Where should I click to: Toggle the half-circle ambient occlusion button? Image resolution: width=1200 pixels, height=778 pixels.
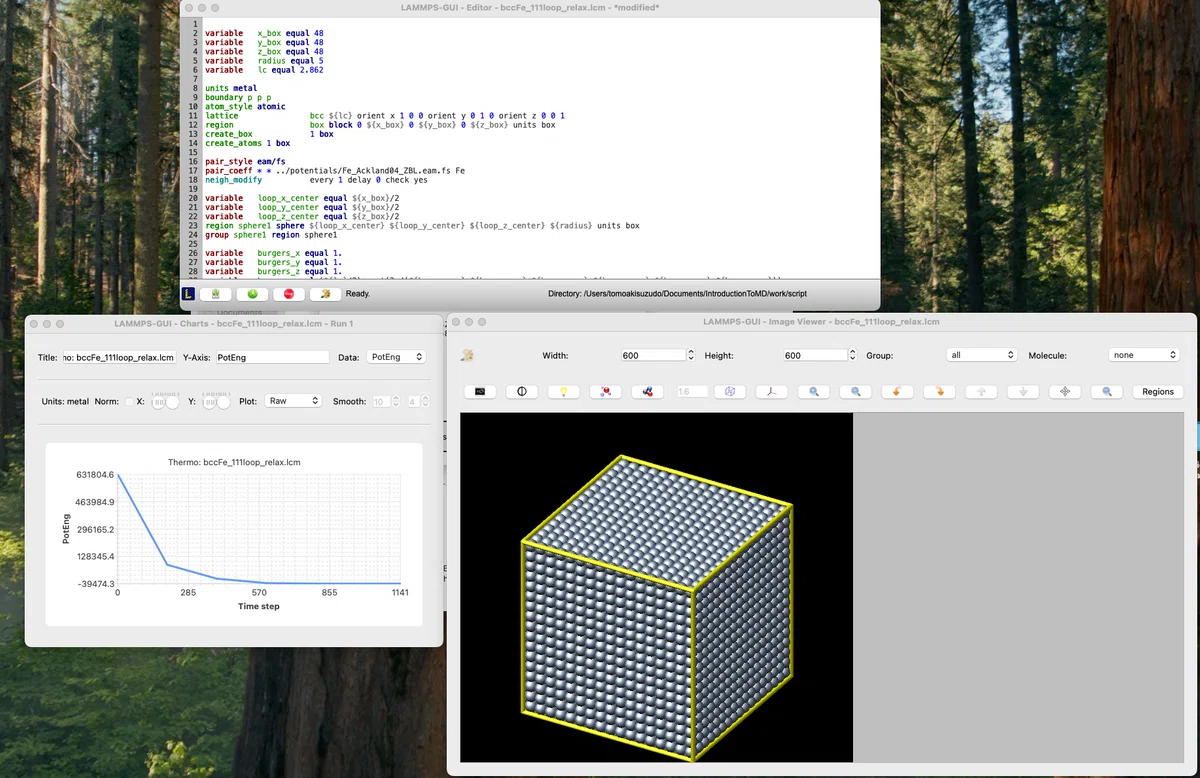coord(522,392)
